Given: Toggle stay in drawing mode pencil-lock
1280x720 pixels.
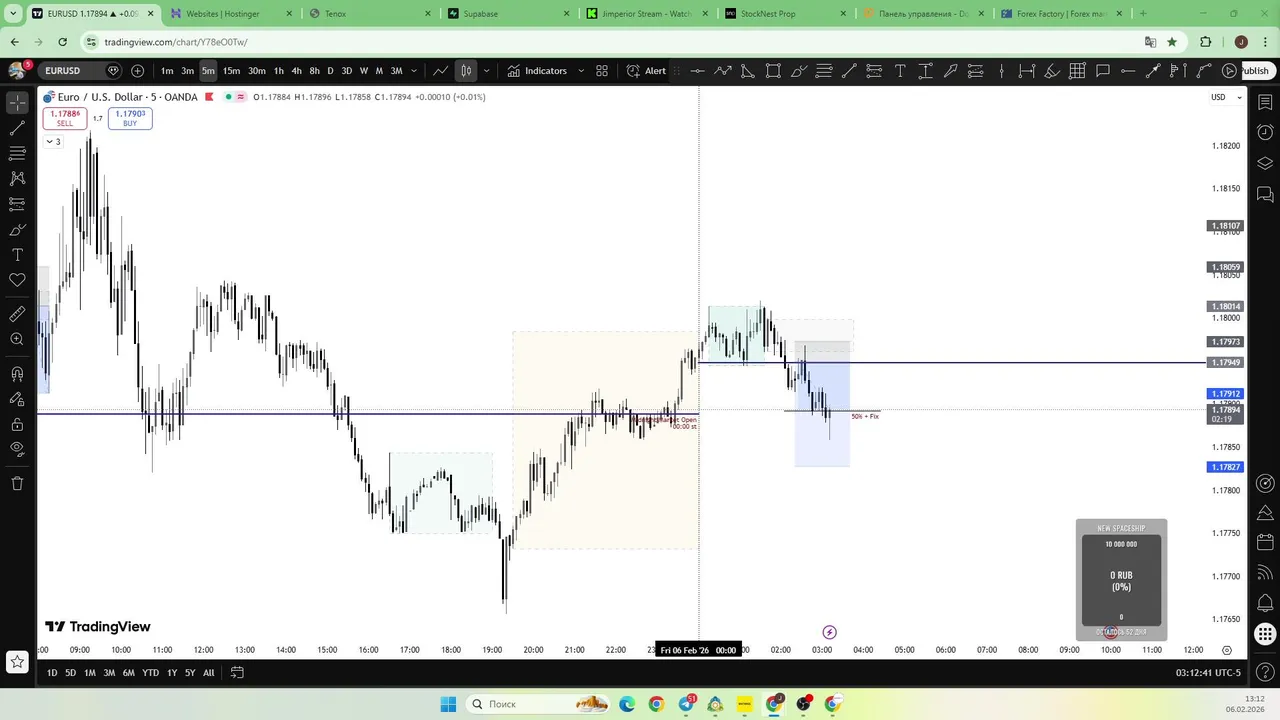Looking at the screenshot, I should point(17,399).
